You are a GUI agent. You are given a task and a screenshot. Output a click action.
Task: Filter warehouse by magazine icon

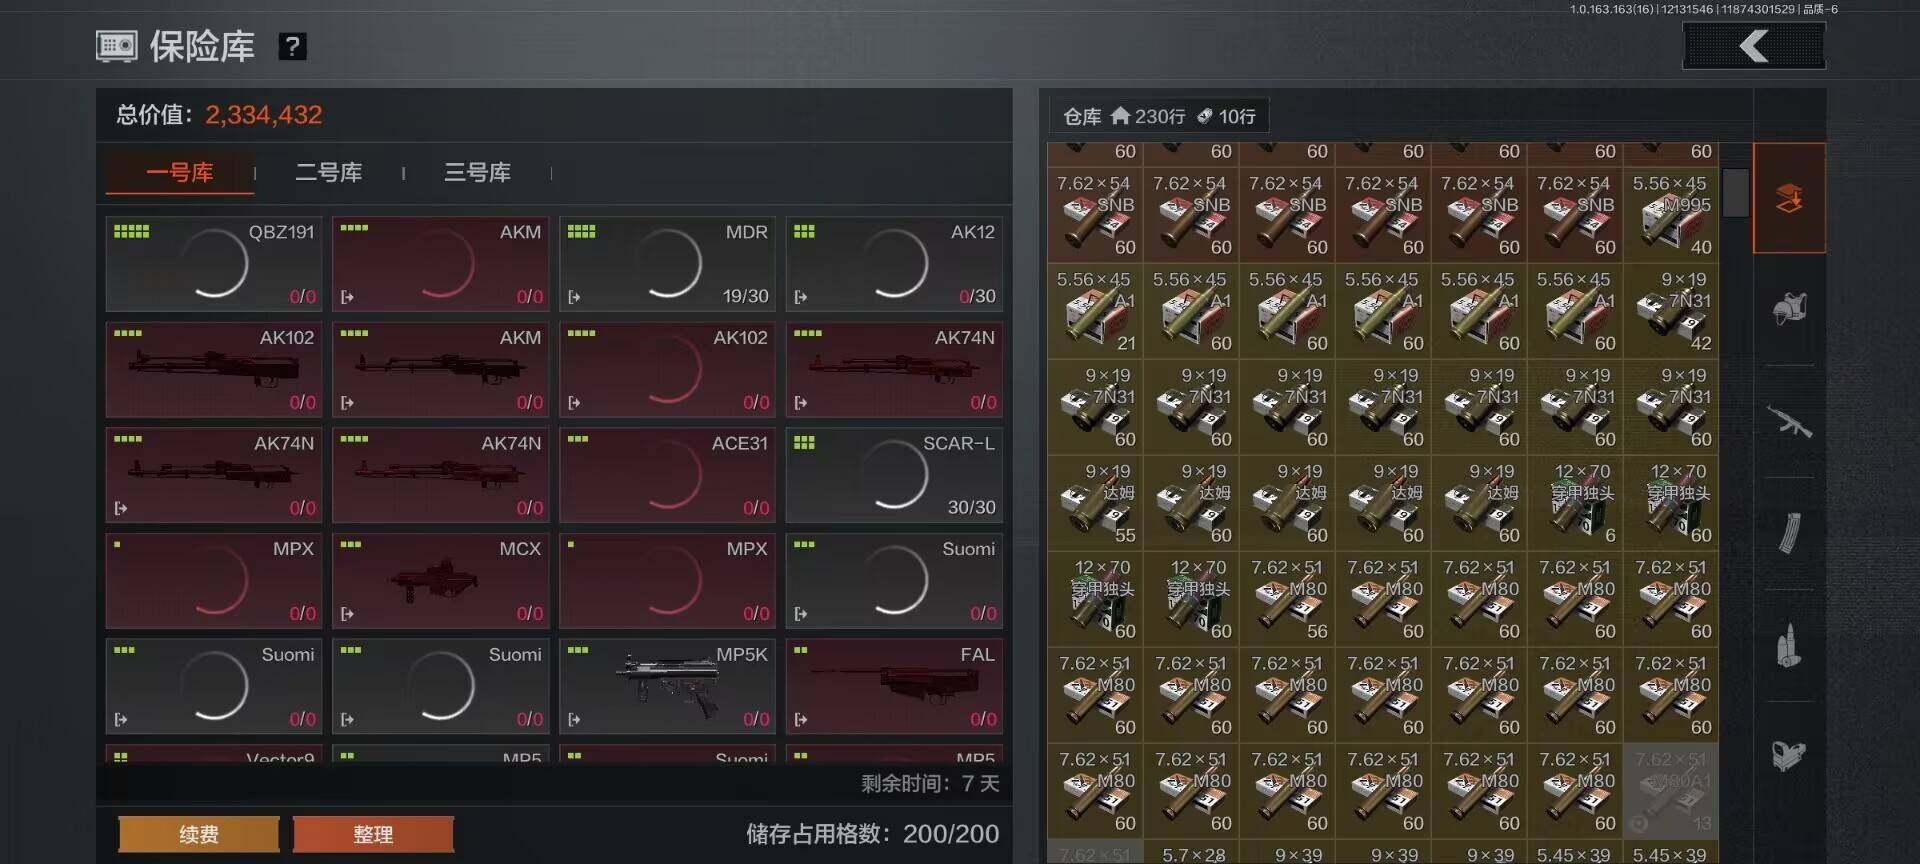pos(1789,533)
